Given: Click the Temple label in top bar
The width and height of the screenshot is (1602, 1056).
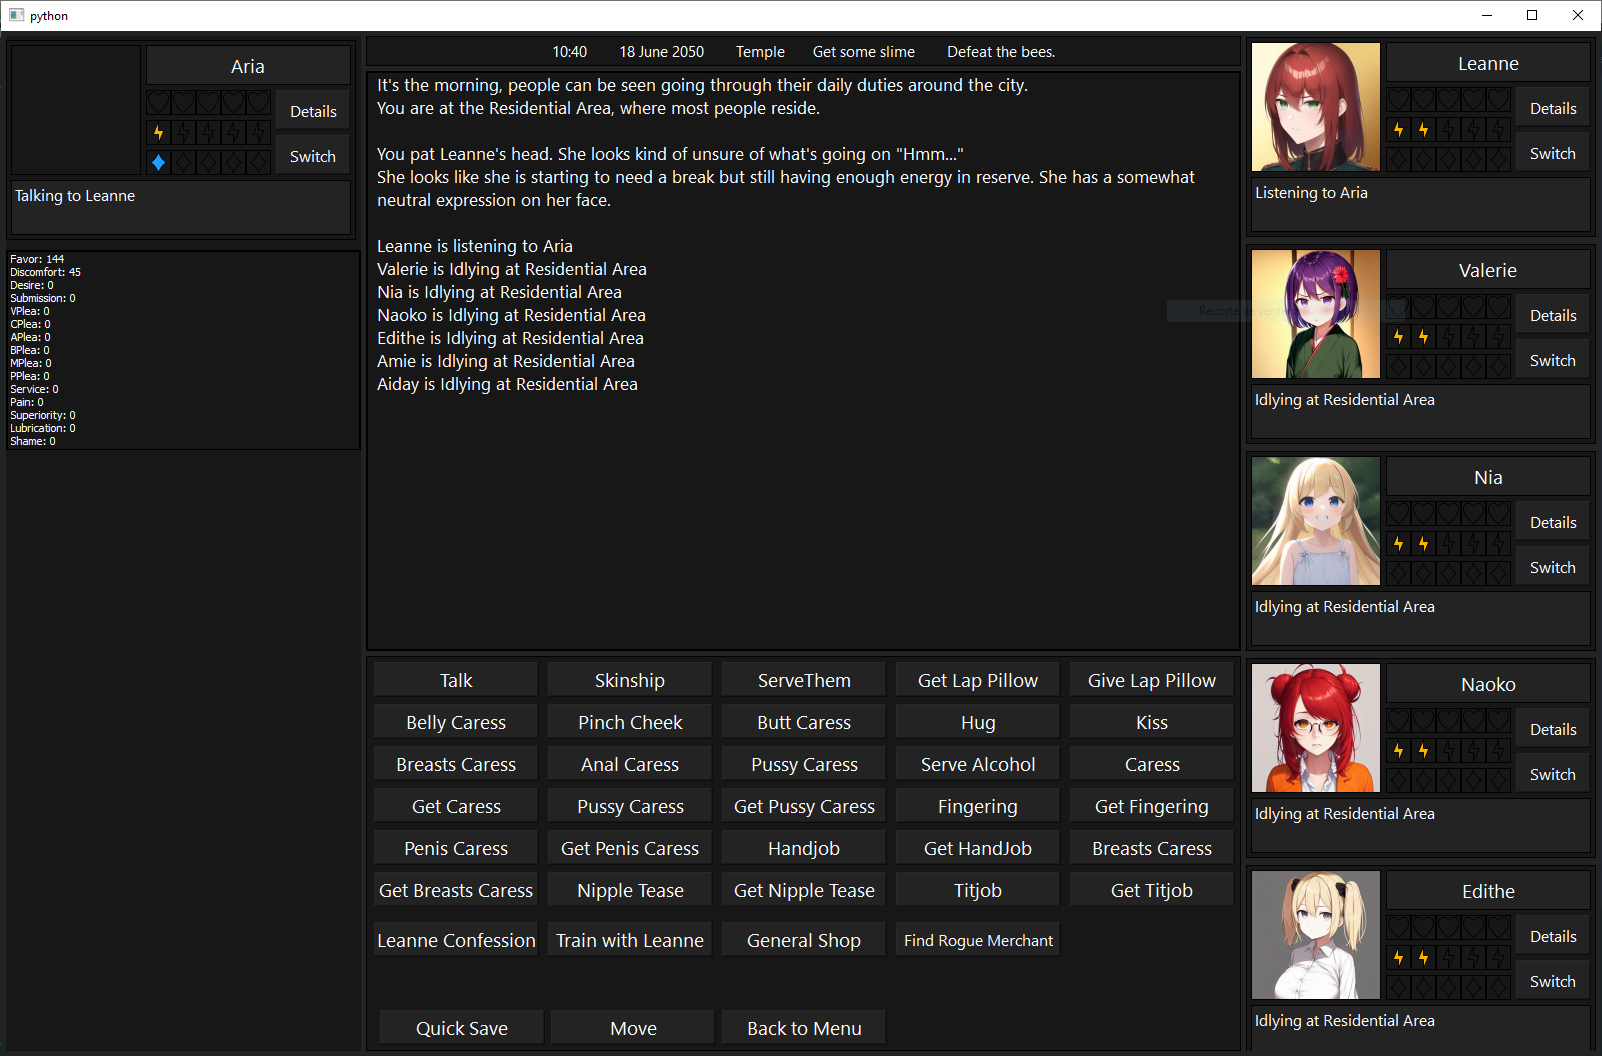Looking at the screenshot, I should (x=760, y=52).
